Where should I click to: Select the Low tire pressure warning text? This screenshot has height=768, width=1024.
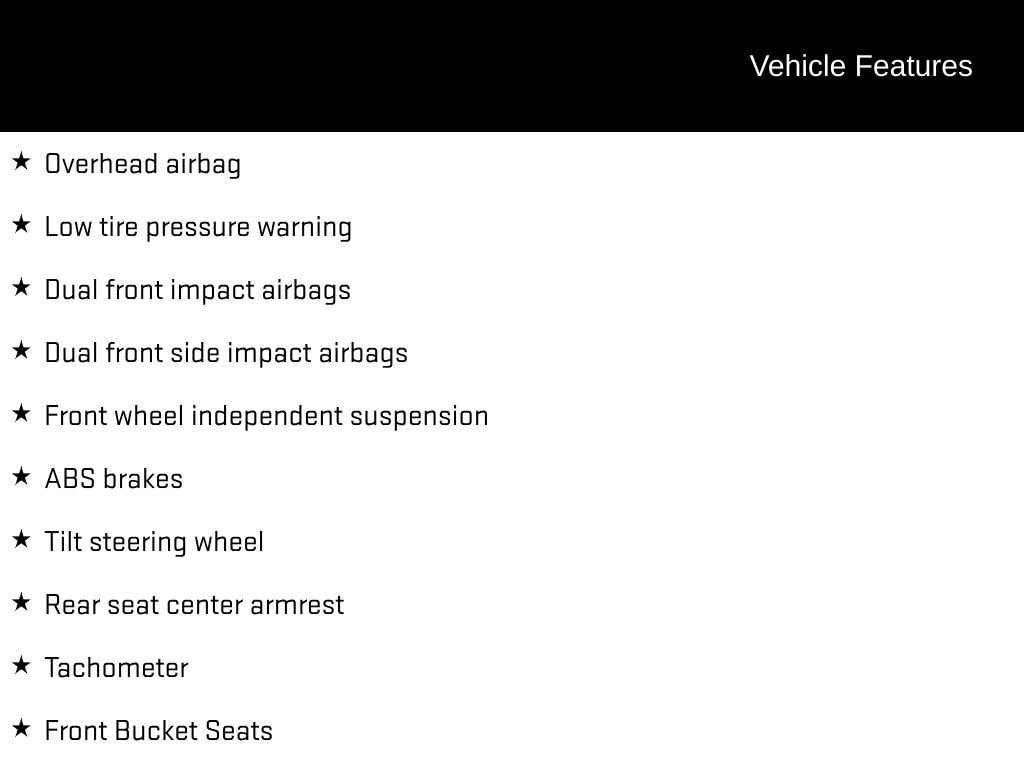click(x=198, y=227)
